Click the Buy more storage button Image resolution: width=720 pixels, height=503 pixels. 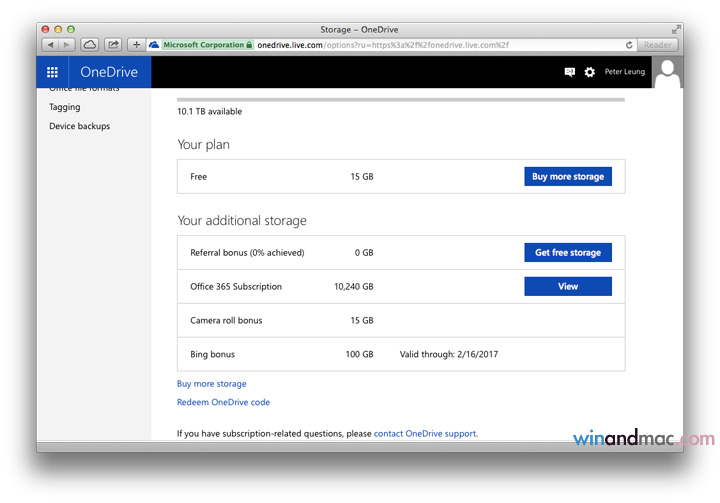567,177
